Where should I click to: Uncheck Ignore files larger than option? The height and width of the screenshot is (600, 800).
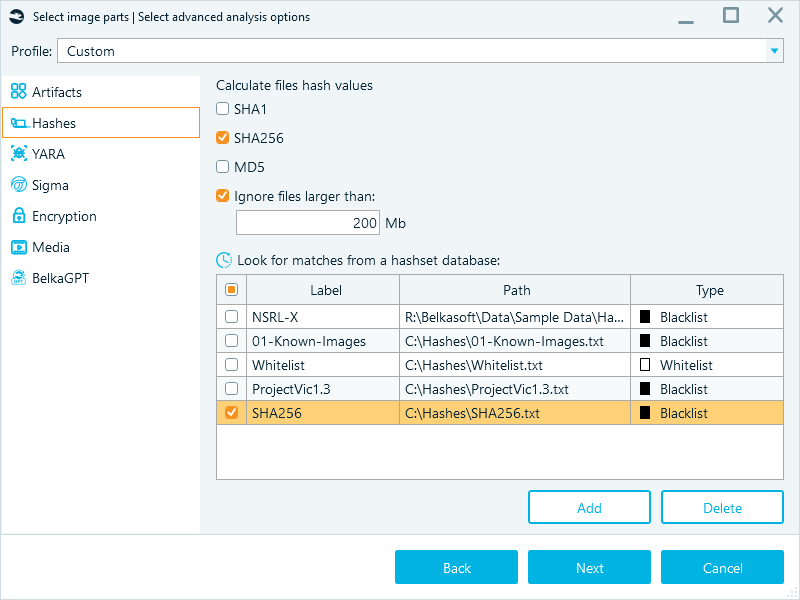coord(221,196)
